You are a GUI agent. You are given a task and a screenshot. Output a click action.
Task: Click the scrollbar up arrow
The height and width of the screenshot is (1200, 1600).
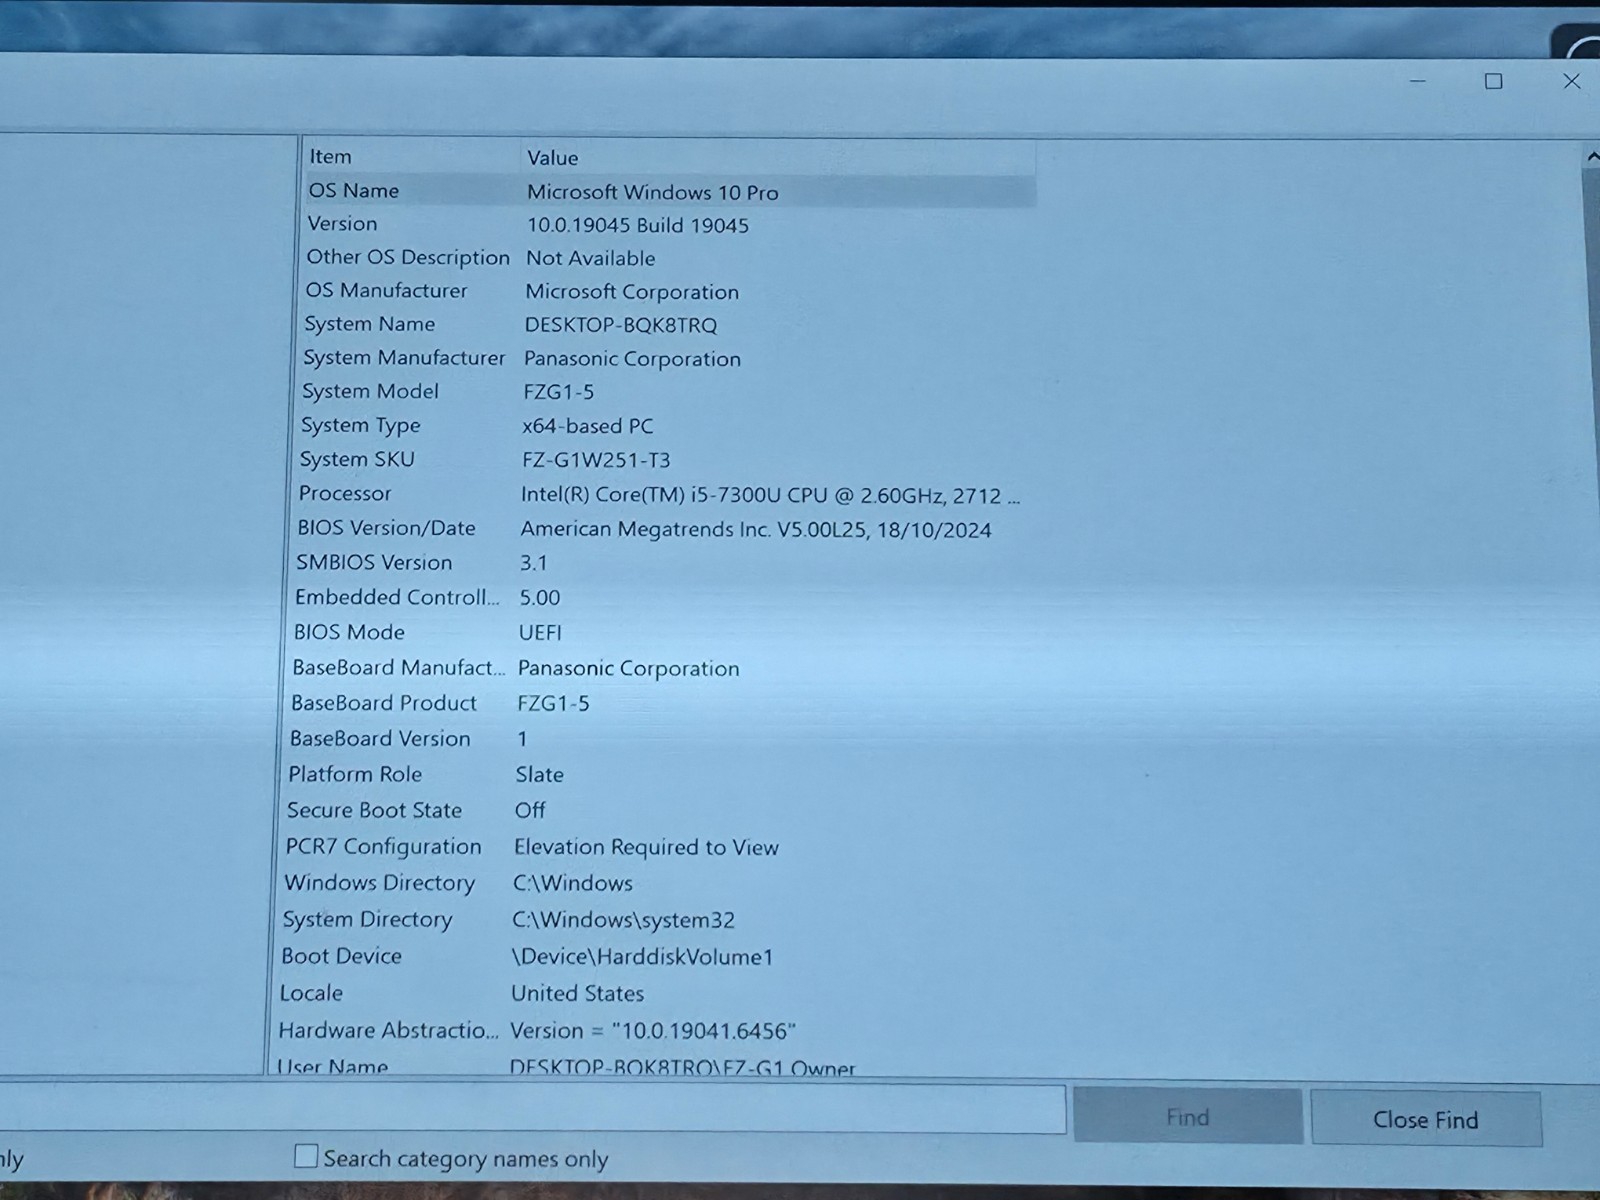coord(1592,157)
